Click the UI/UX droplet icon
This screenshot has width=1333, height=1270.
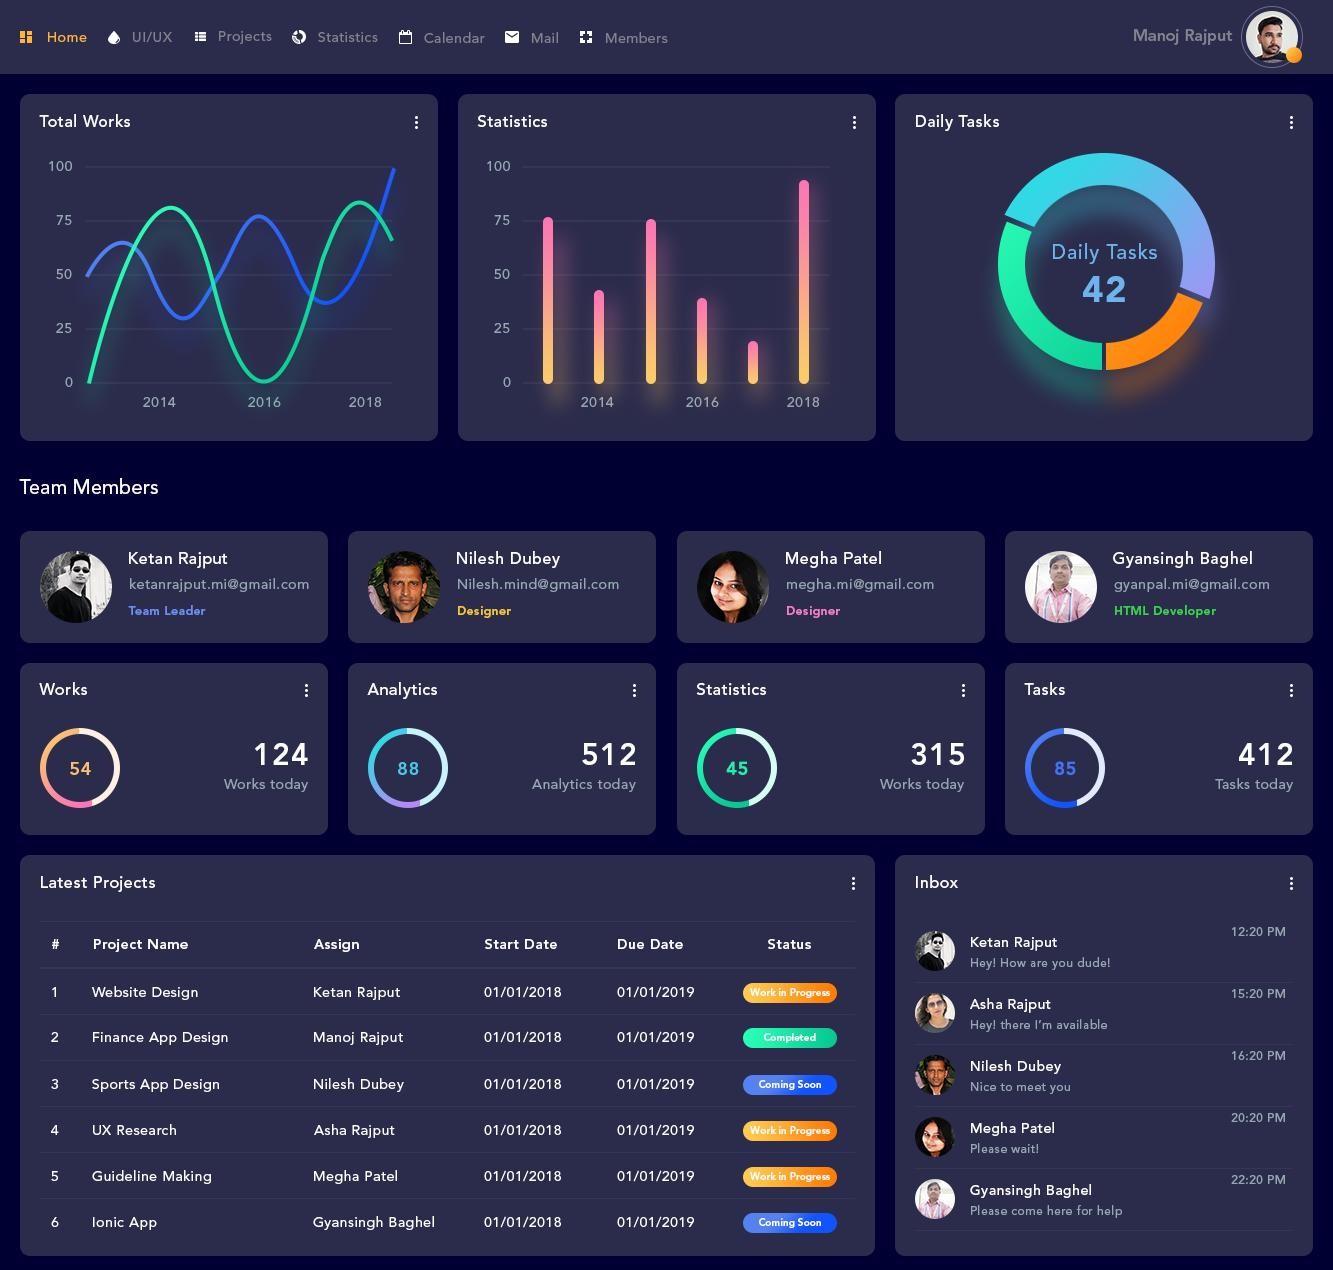[113, 37]
